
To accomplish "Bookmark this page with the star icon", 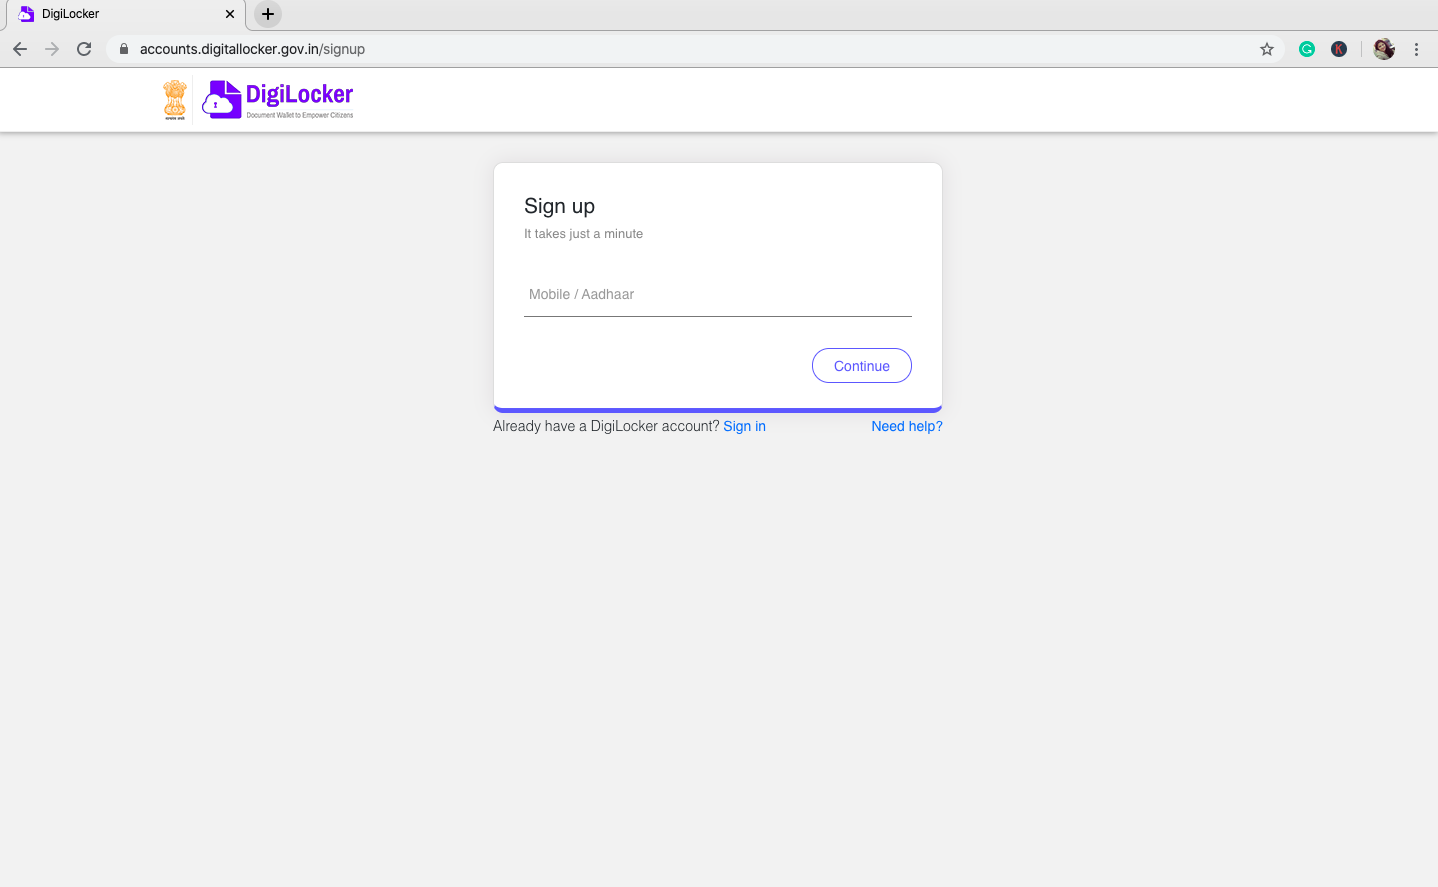I will pos(1267,49).
